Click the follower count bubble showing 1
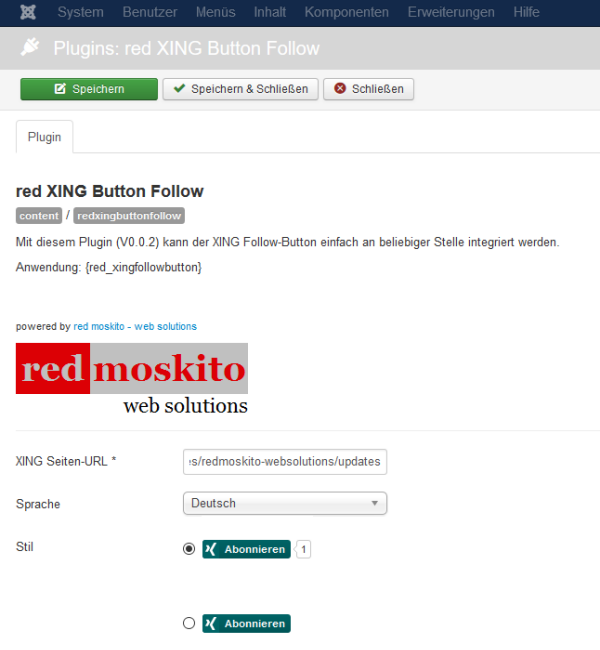The width and height of the screenshot is (600, 650). pos(304,549)
